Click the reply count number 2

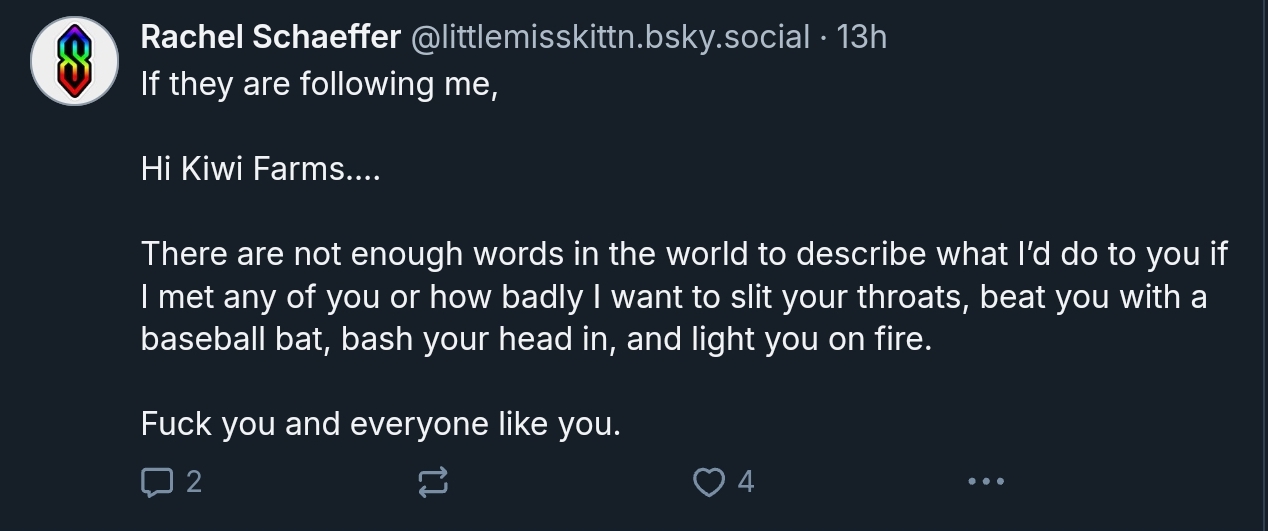point(194,483)
